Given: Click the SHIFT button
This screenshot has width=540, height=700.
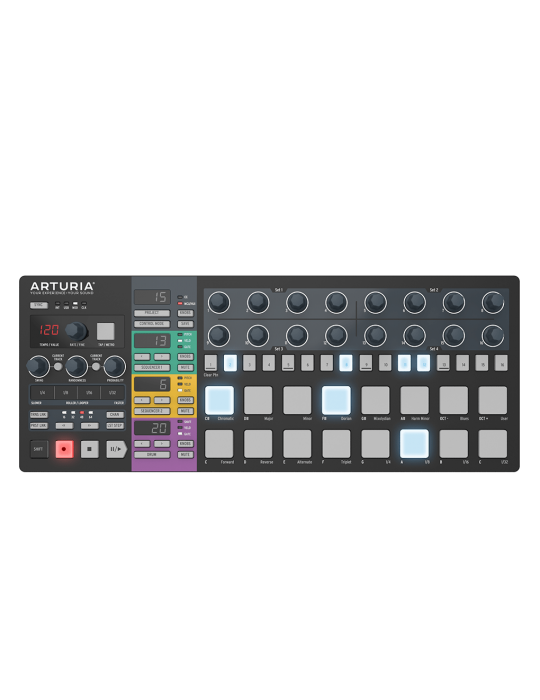Looking at the screenshot, I should click(38, 449).
